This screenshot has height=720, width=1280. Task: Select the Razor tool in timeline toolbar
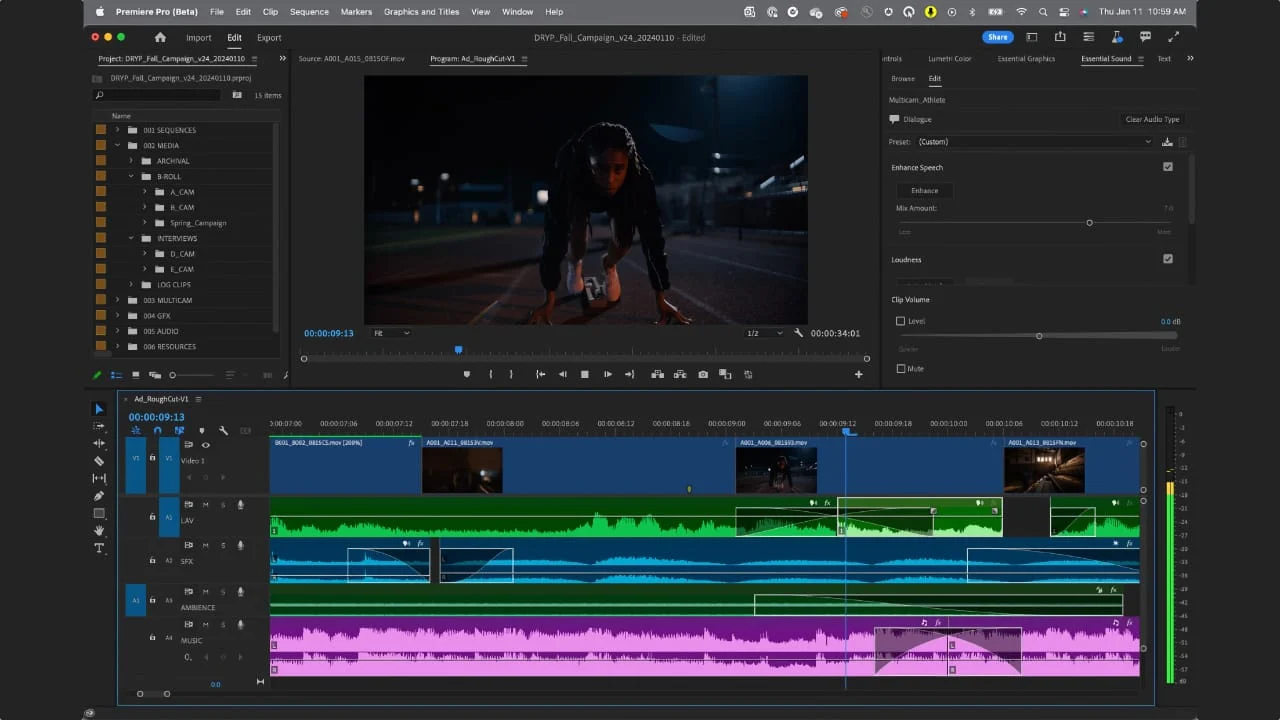coord(99,461)
